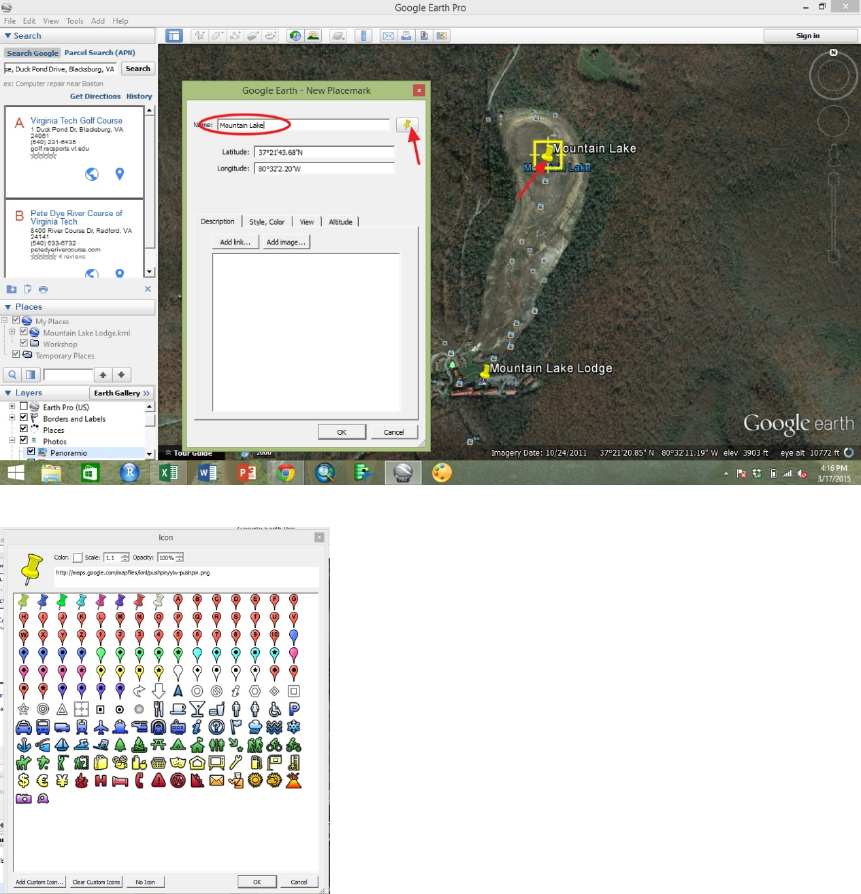Click the sunlight toolbar icon
The image size is (861, 894).
pyautogui.click(x=312, y=36)
